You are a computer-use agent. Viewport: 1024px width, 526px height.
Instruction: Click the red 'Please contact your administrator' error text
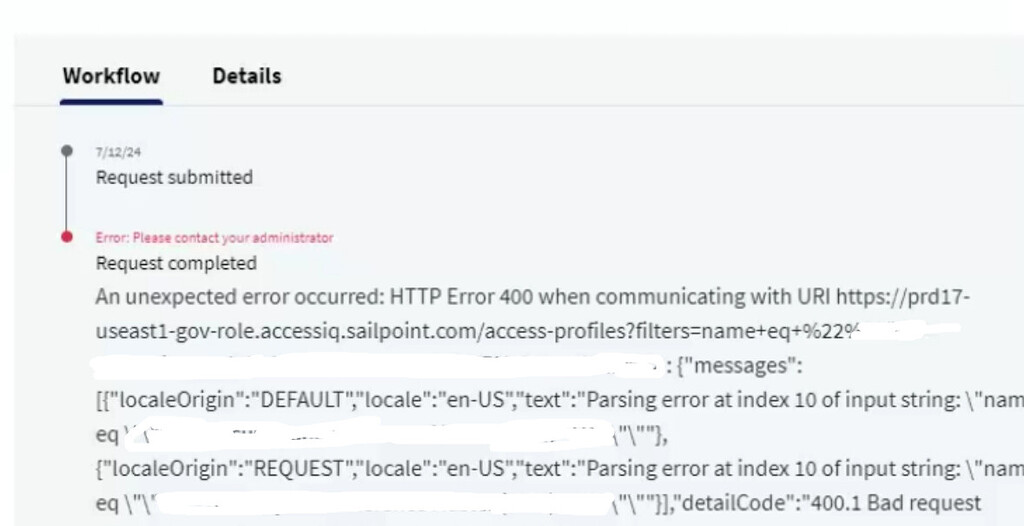tap(214, 238)
